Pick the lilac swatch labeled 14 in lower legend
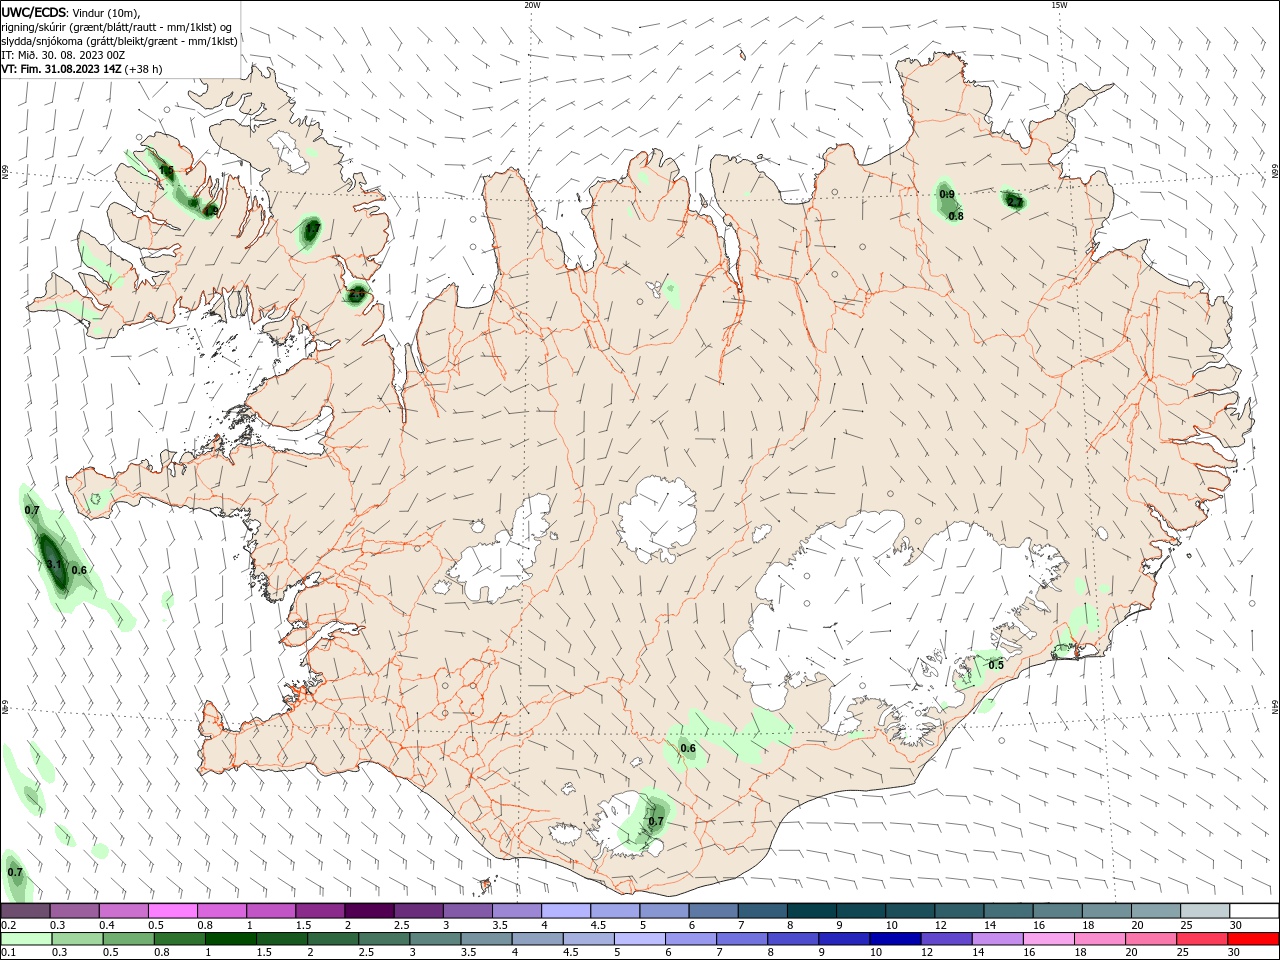This screenshot has width=1280, height=960. coord(997,939)
